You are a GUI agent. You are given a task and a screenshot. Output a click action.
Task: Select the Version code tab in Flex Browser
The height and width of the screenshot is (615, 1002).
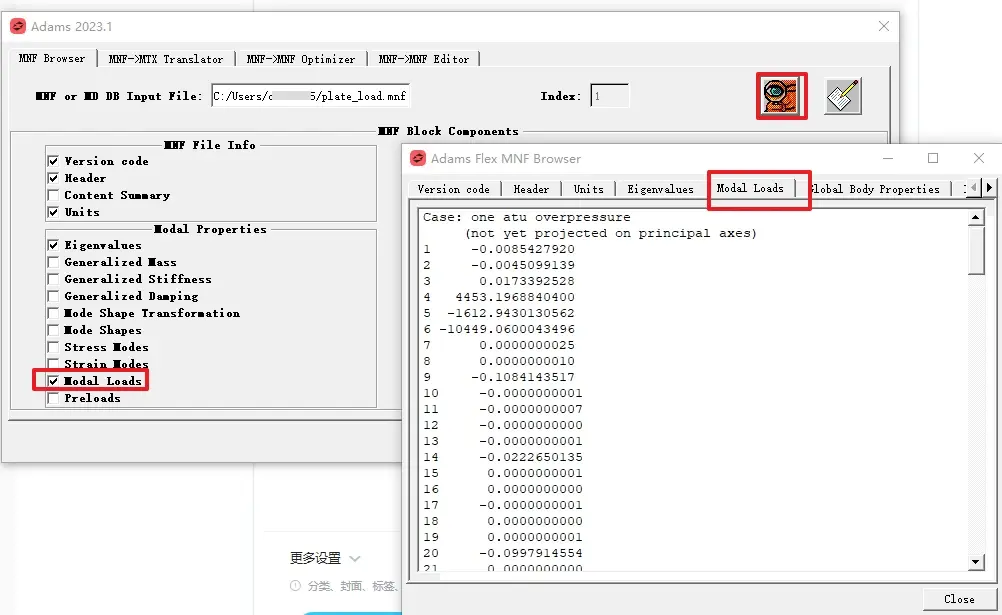pyautogui.click(x=454, y=189)
